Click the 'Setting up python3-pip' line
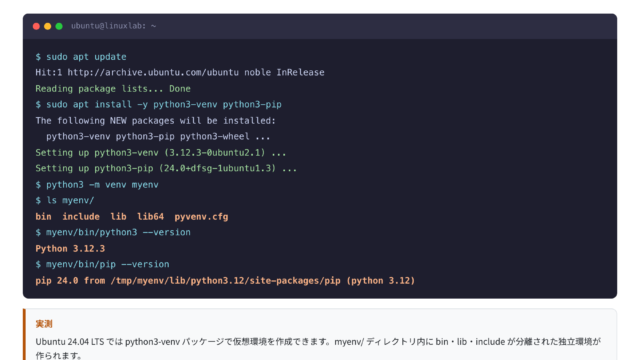Image resolution: width=640 pixels, height=360 pixels. tap(166, 168)
